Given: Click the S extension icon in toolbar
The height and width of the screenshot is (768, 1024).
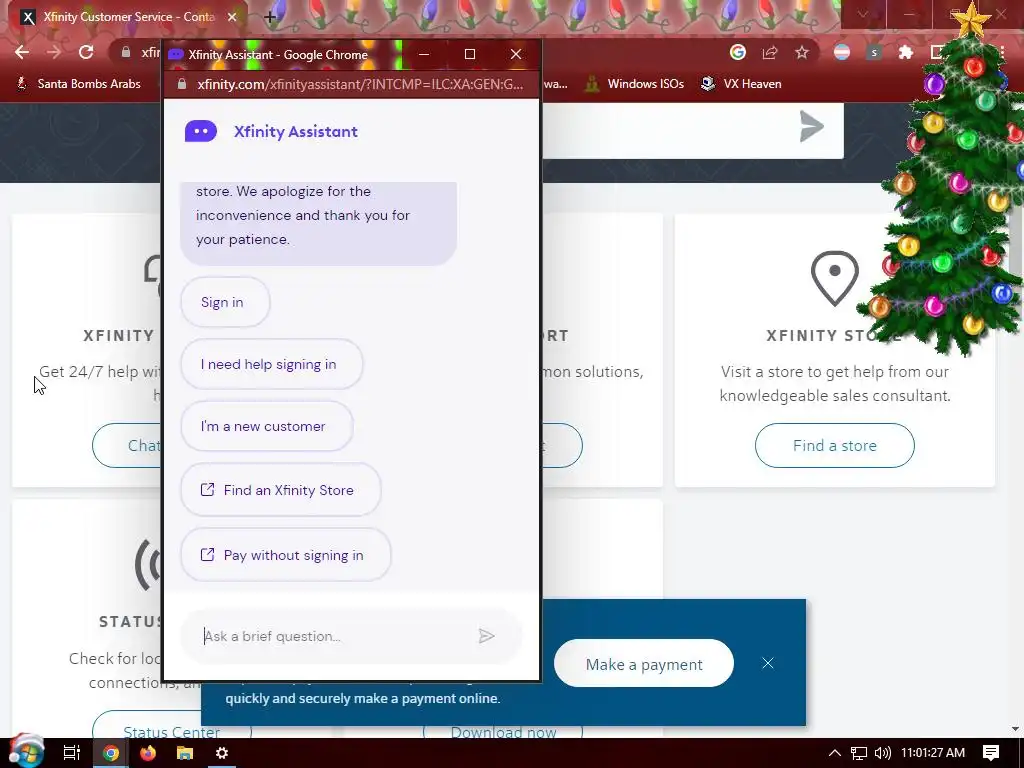Looking at the screenshot, I should [x=874, y=52].
